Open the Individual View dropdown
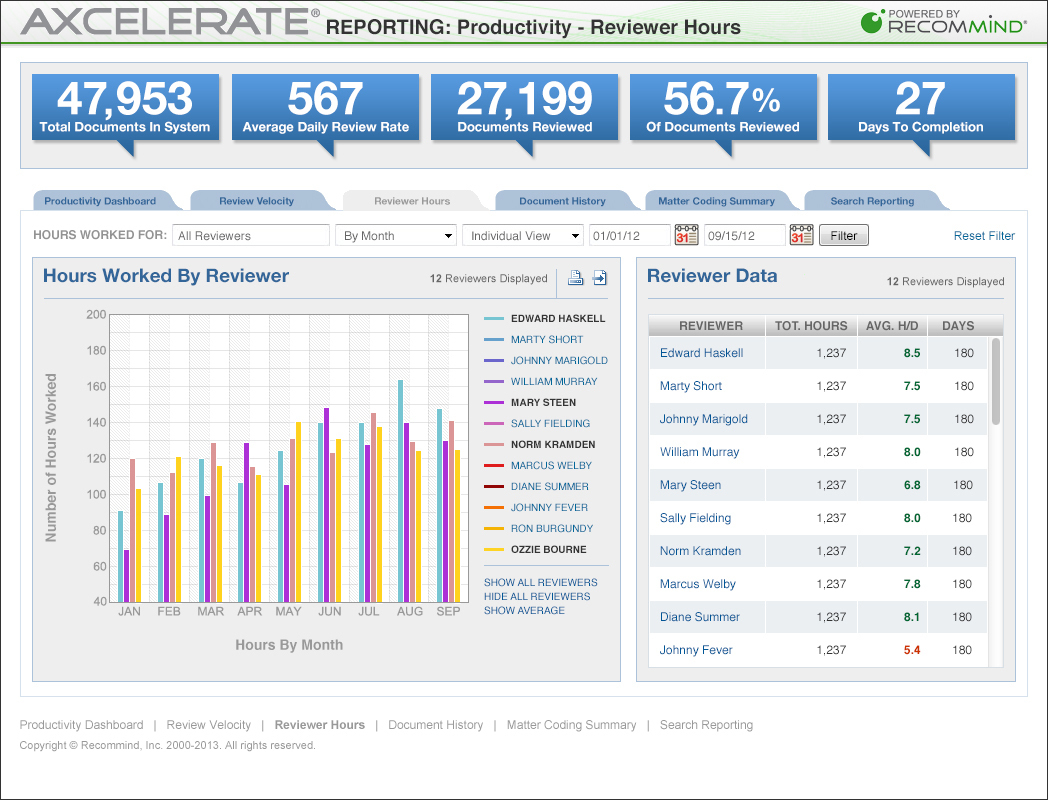The width and height of the screenshot is (1048, 800). [x=523, y=235]
